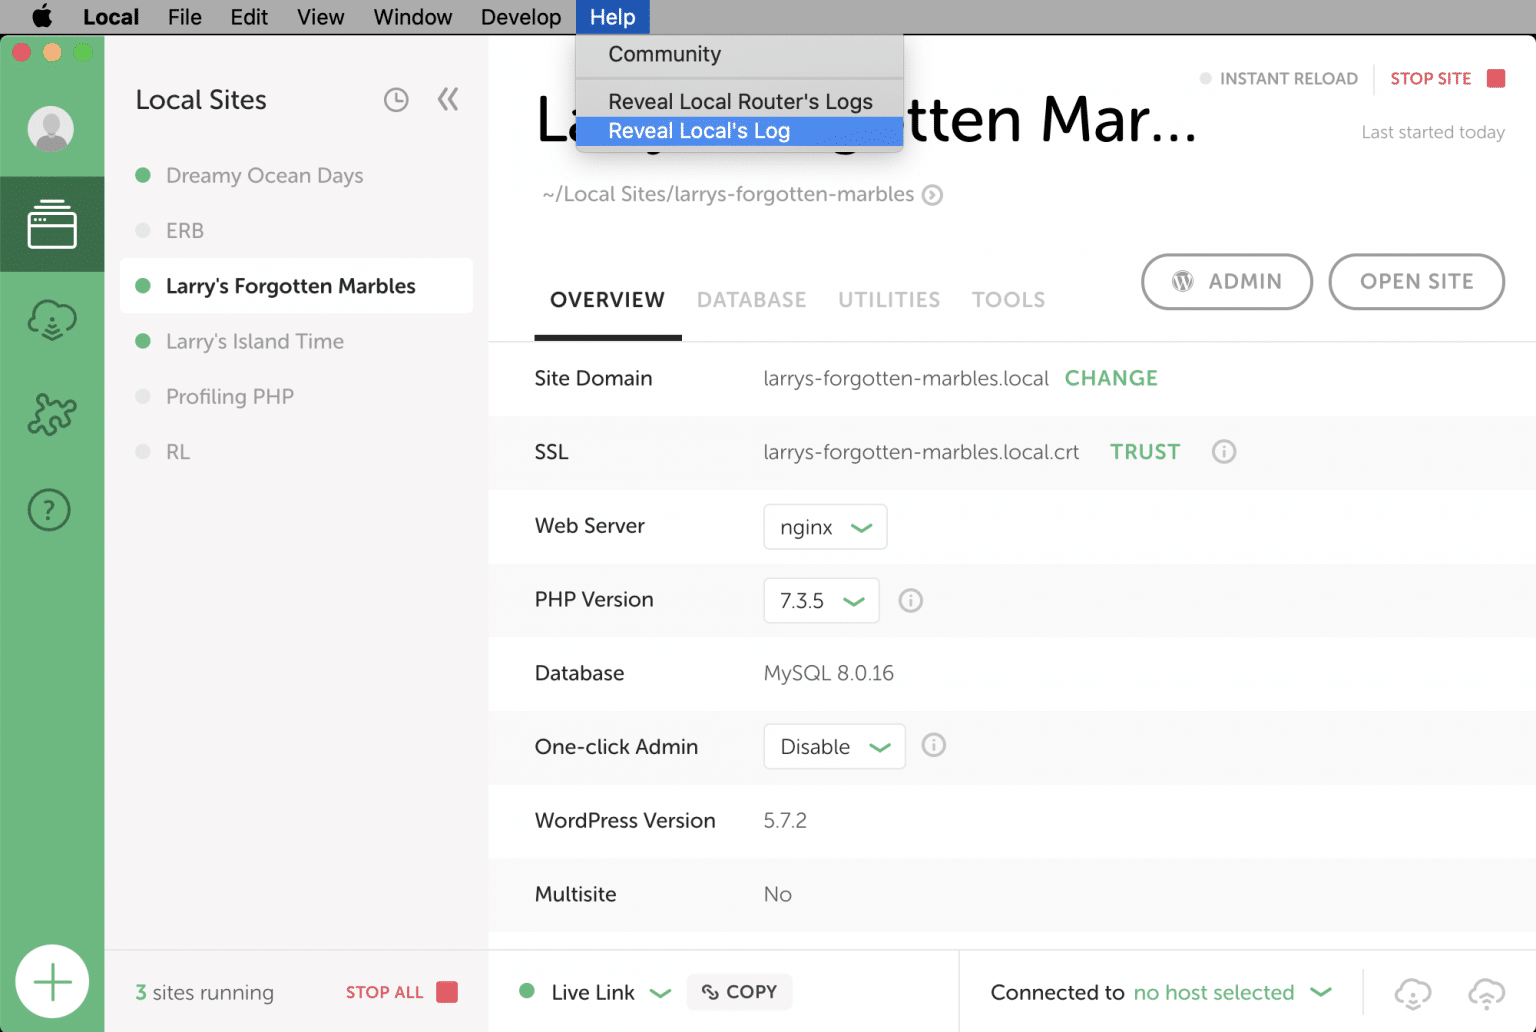This screenshot has height=1032, width=1536.
Task: Select the Local Sites panel icon
Action: pos(52,224)
